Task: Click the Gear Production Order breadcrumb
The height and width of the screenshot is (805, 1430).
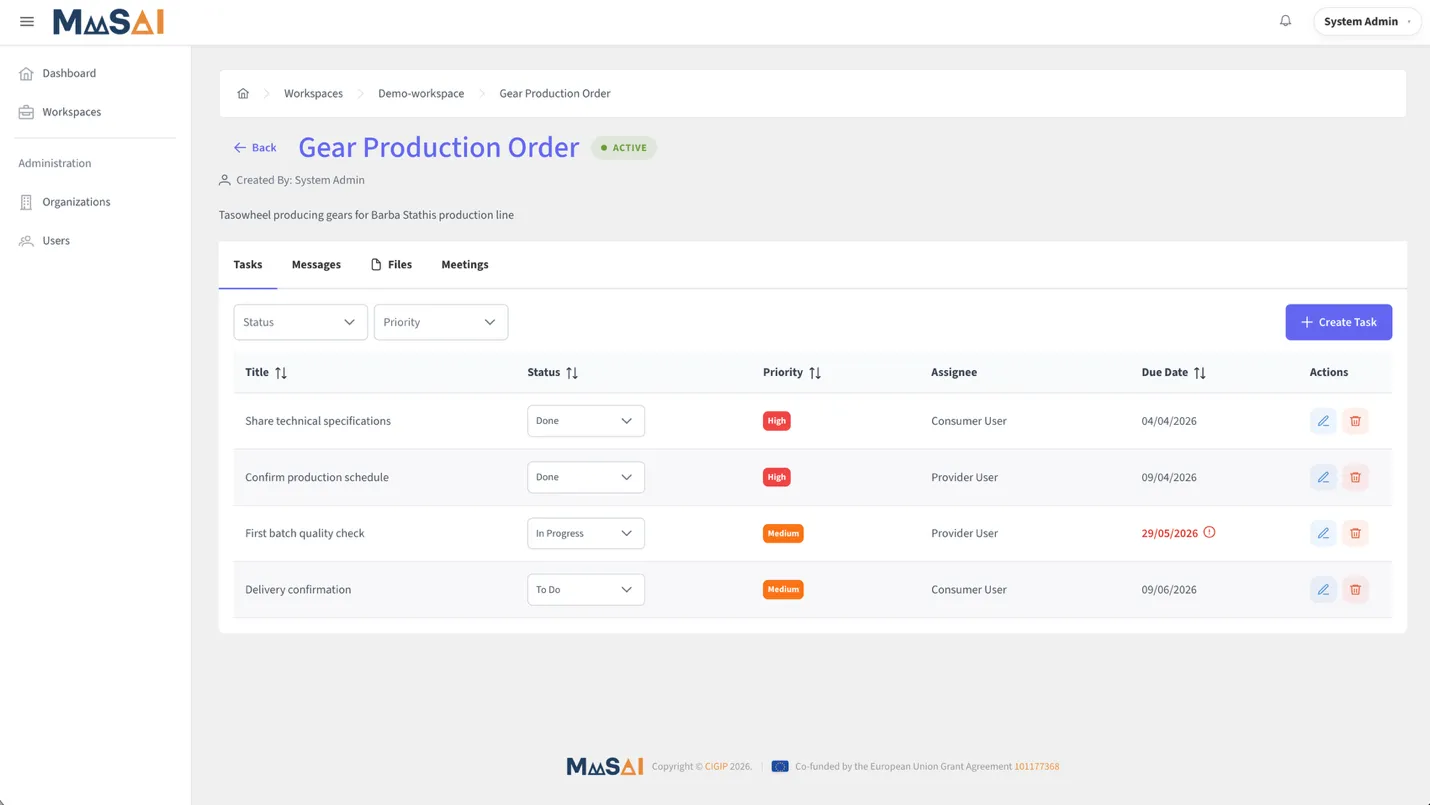Action: (555, 93)
